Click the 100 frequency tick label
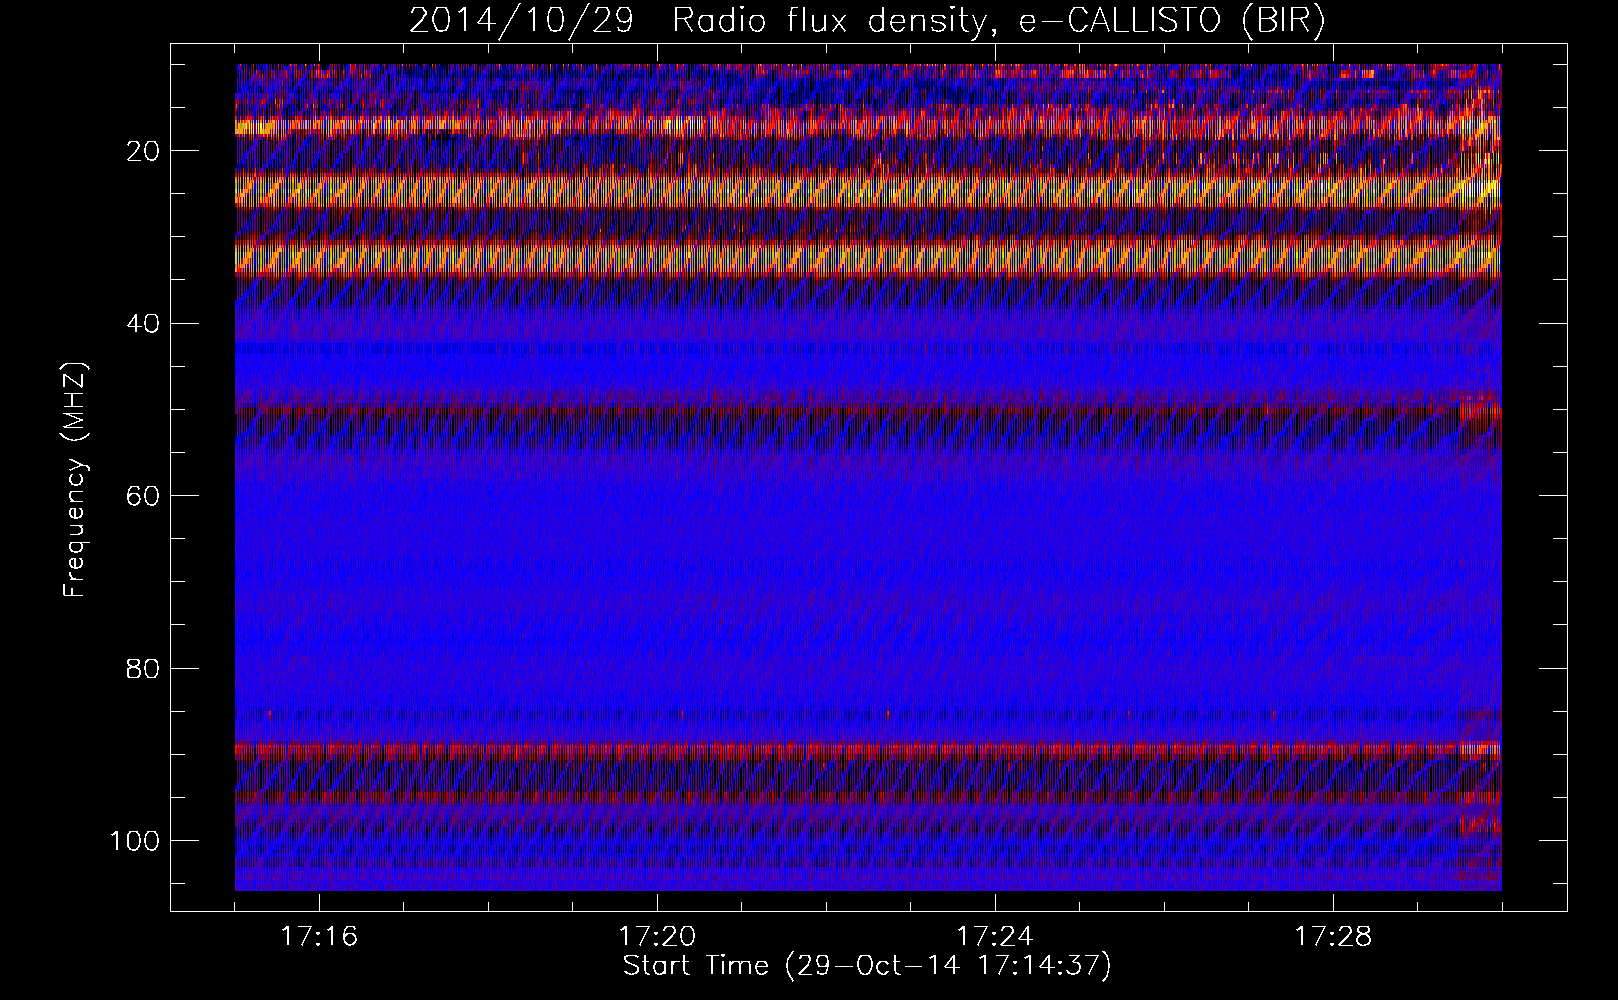The height and width of the screenshot is (1000, 1618). (136, 841)
